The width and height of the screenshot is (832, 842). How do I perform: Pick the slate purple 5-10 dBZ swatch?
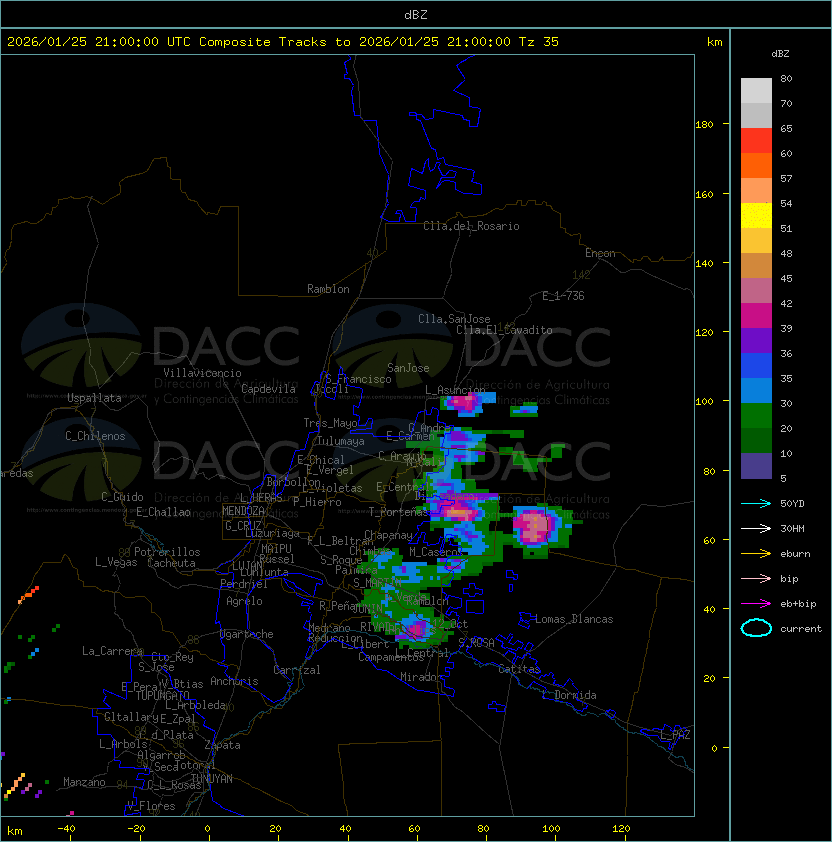(756, 466)
